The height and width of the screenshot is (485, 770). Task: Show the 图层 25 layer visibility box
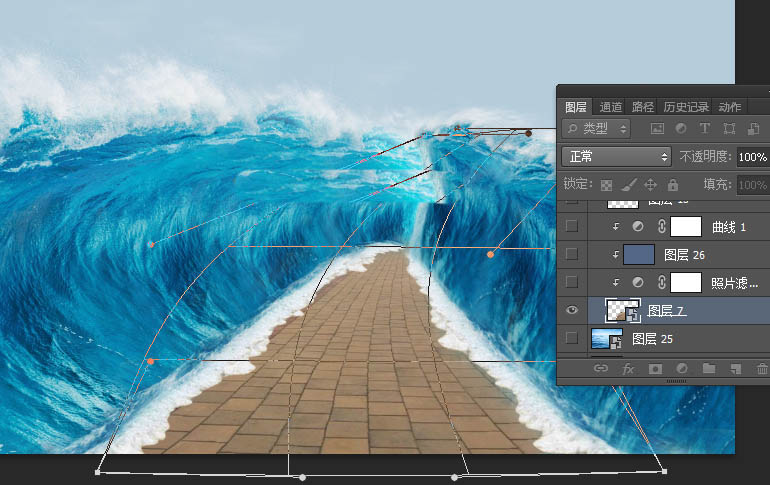572,338
